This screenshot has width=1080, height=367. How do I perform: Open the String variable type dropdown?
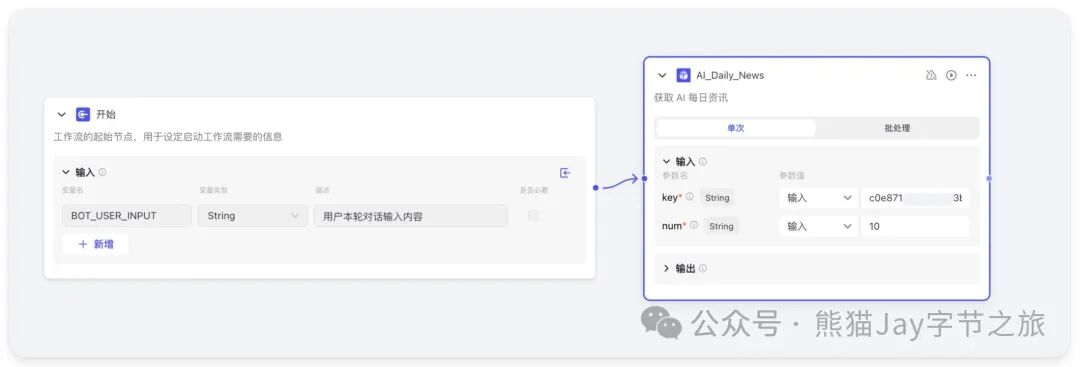point(253,216)
